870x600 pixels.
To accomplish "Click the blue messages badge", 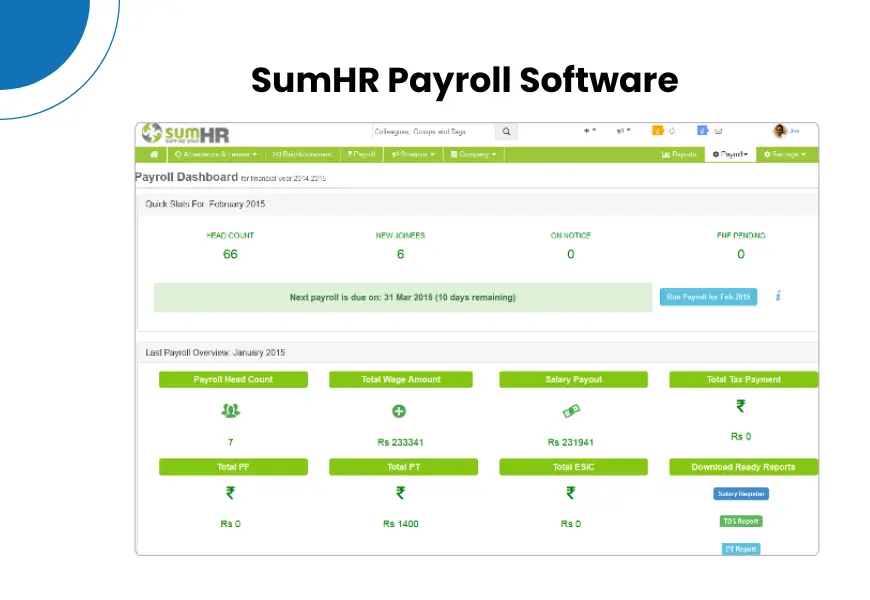I will click(x=702, y=130).
